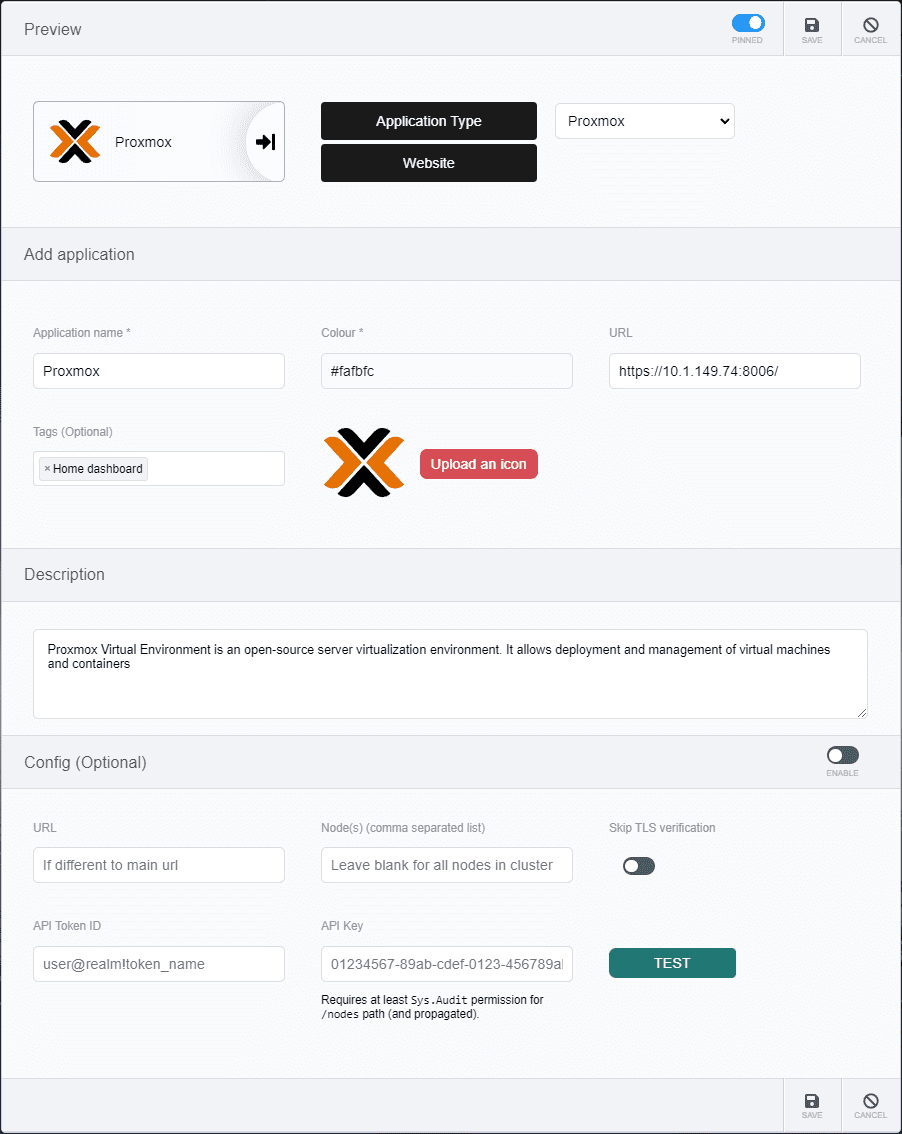
Task: Click the large Proxmox icon beside Upload button
Action: coord(364,463)
